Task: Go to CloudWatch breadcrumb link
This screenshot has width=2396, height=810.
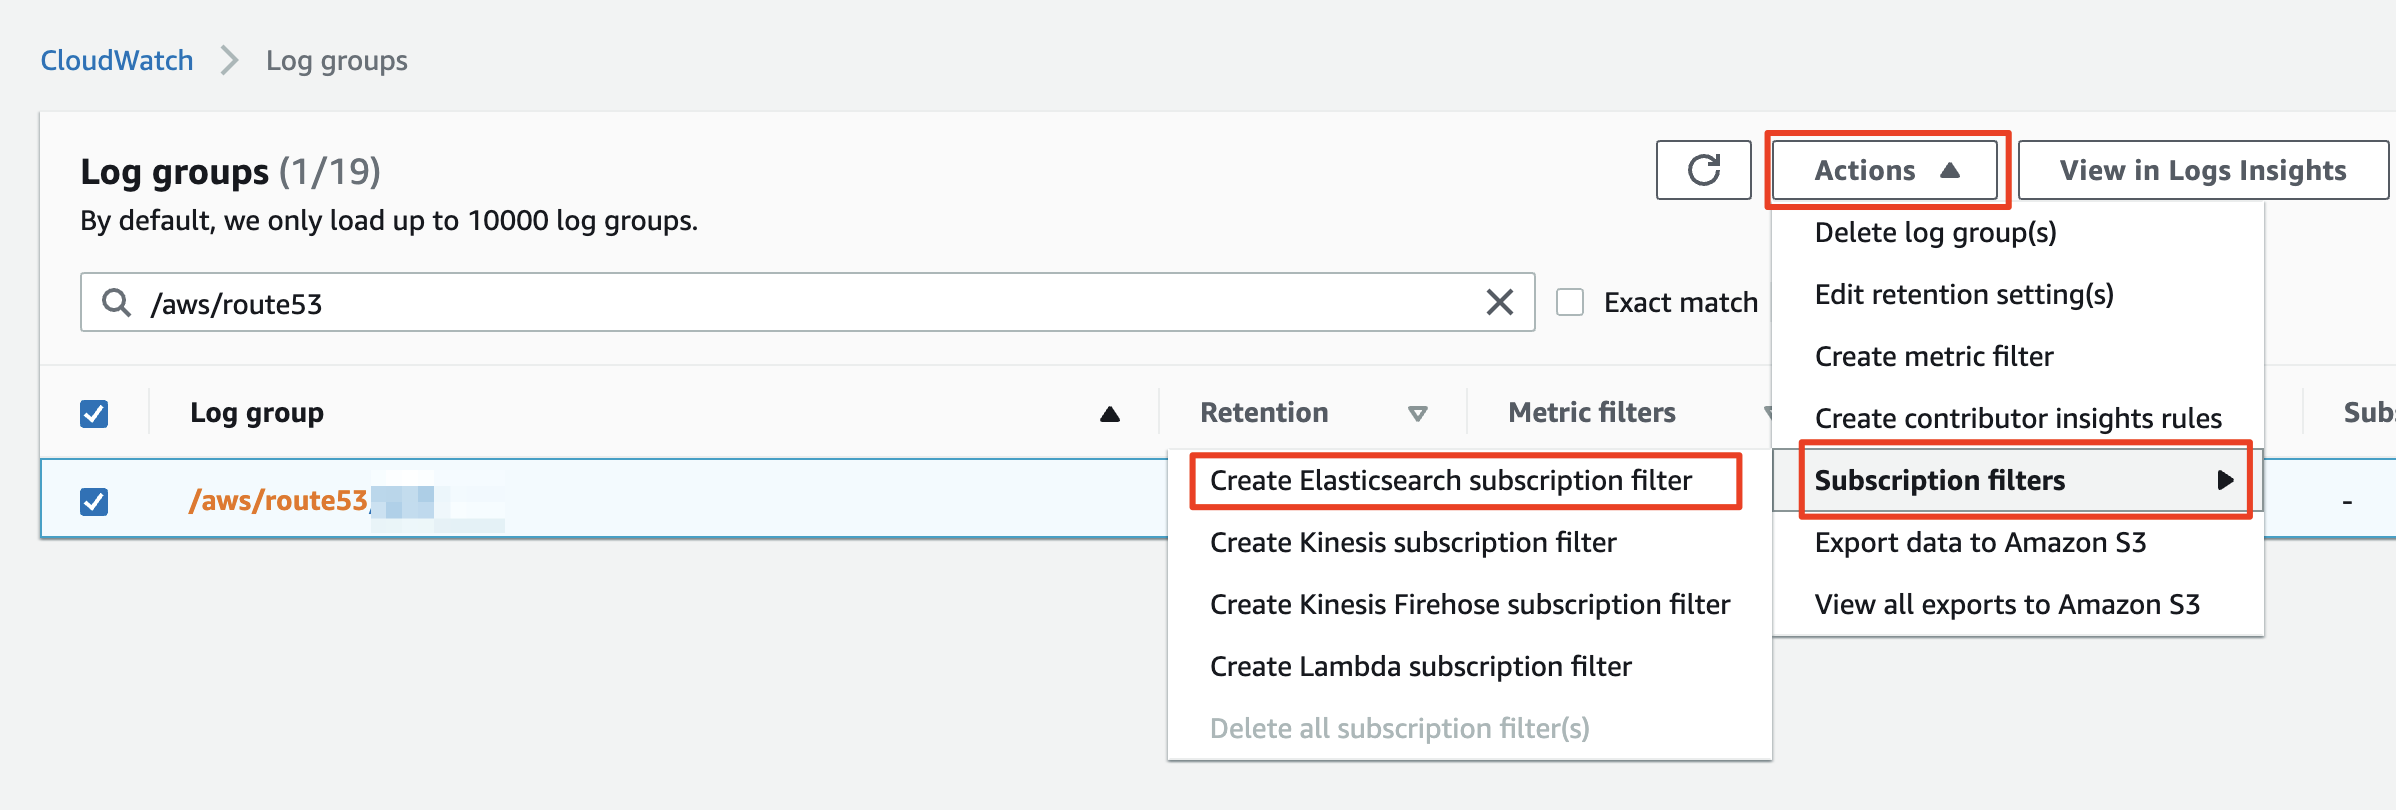Action: (x=117, y=60)
